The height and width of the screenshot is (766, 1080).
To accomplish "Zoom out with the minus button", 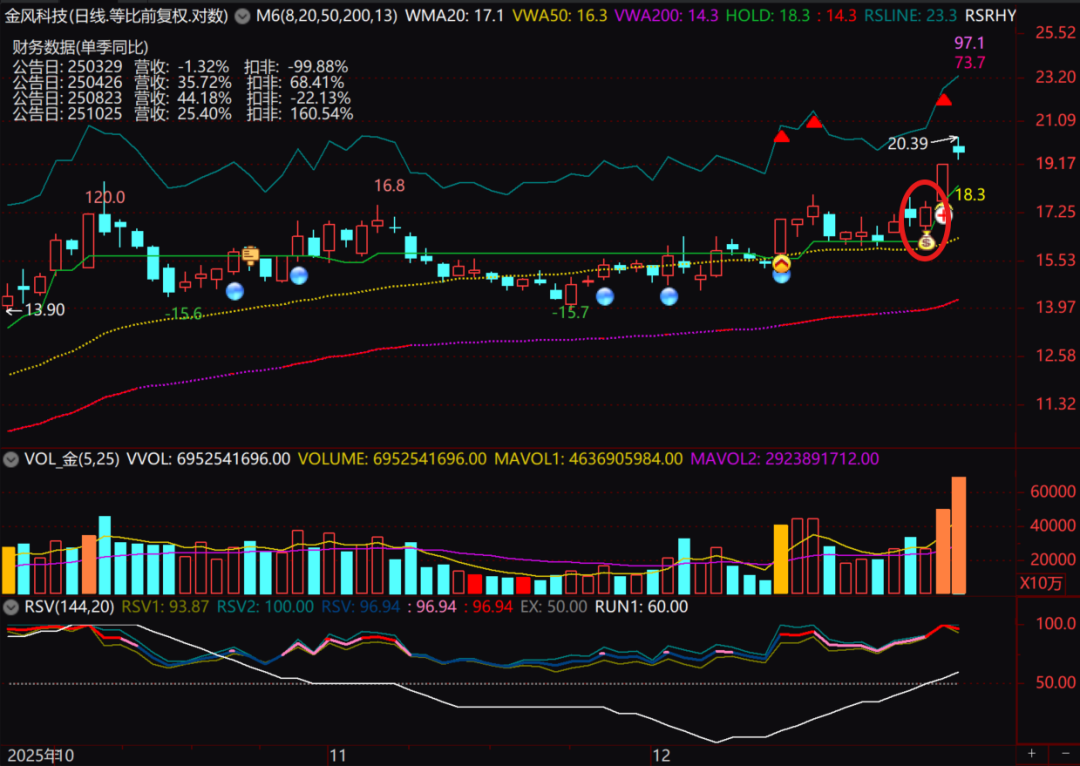I will 1066,754.
